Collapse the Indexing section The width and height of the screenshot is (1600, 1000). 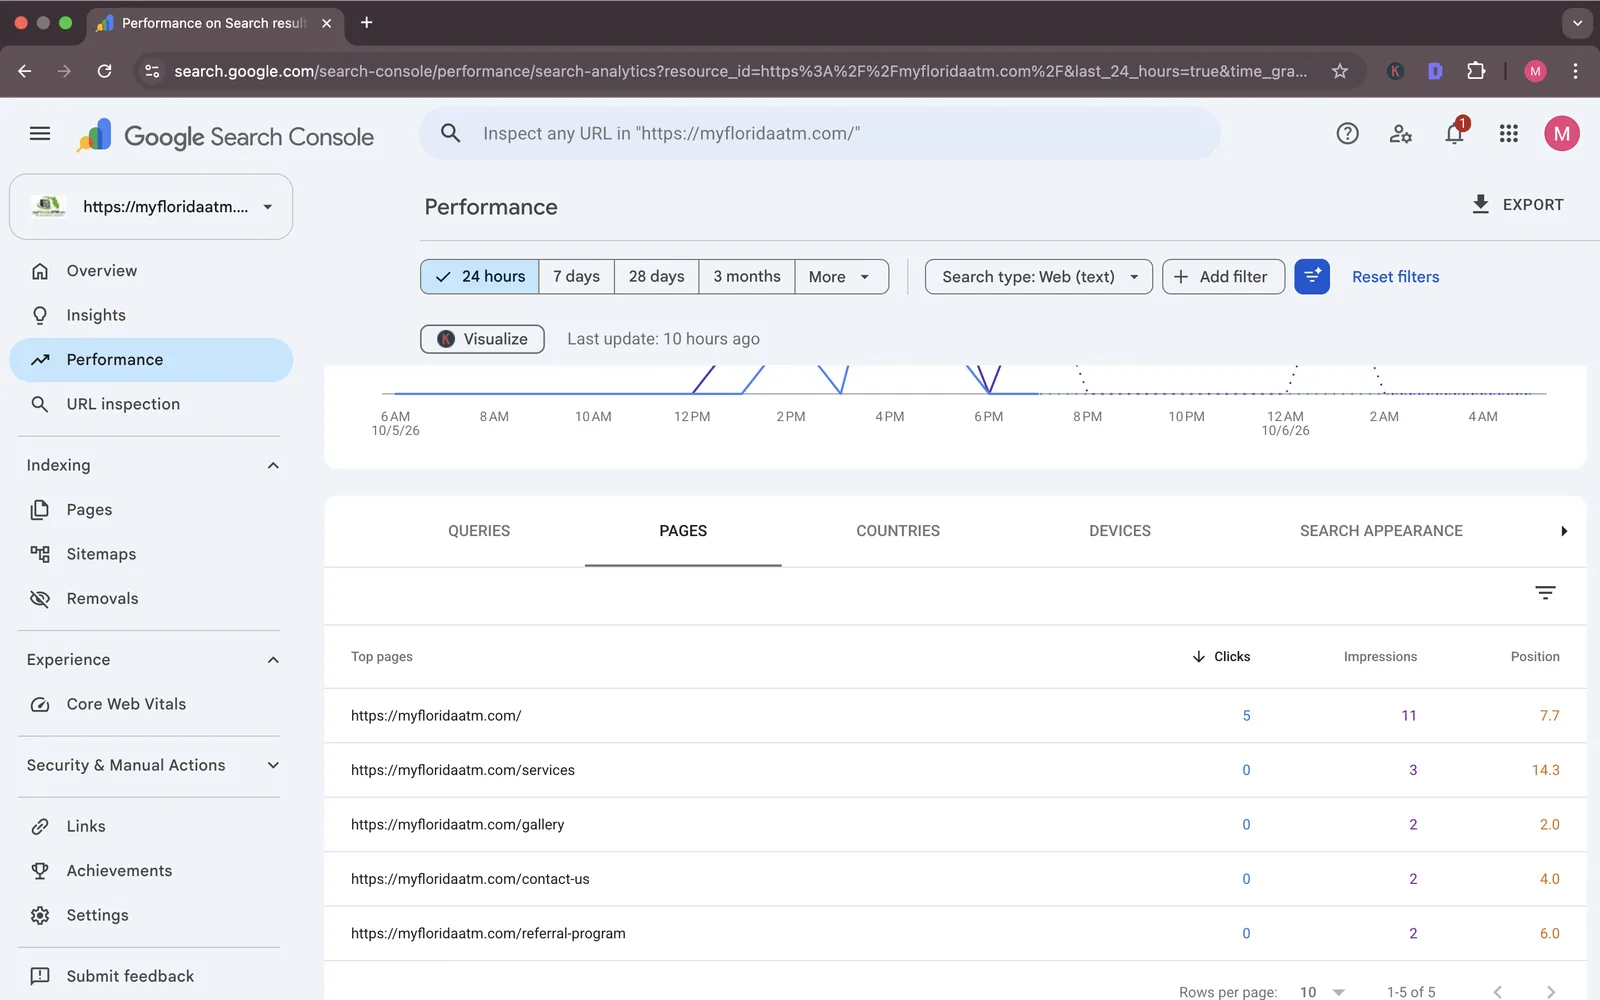click(x=273, y=466)
